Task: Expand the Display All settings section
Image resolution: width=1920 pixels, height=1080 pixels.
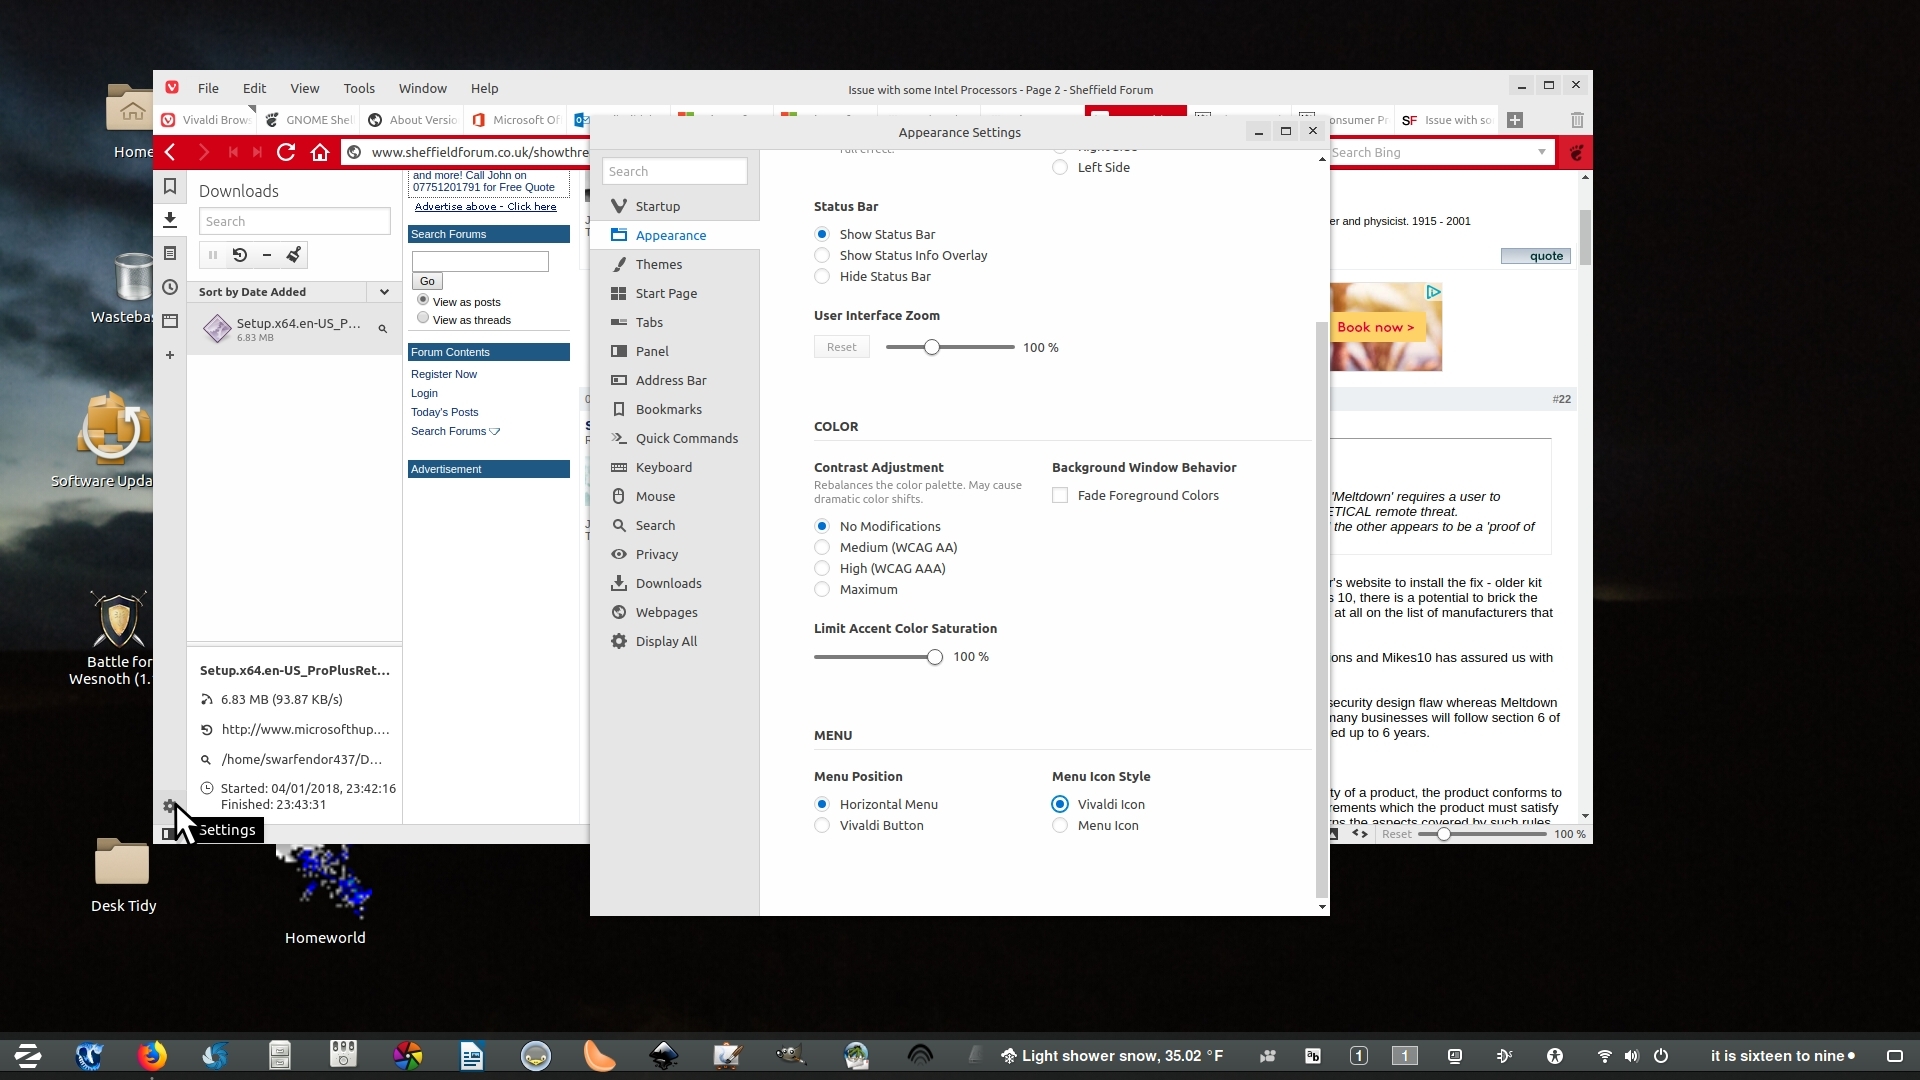Action: coord(666,640)
